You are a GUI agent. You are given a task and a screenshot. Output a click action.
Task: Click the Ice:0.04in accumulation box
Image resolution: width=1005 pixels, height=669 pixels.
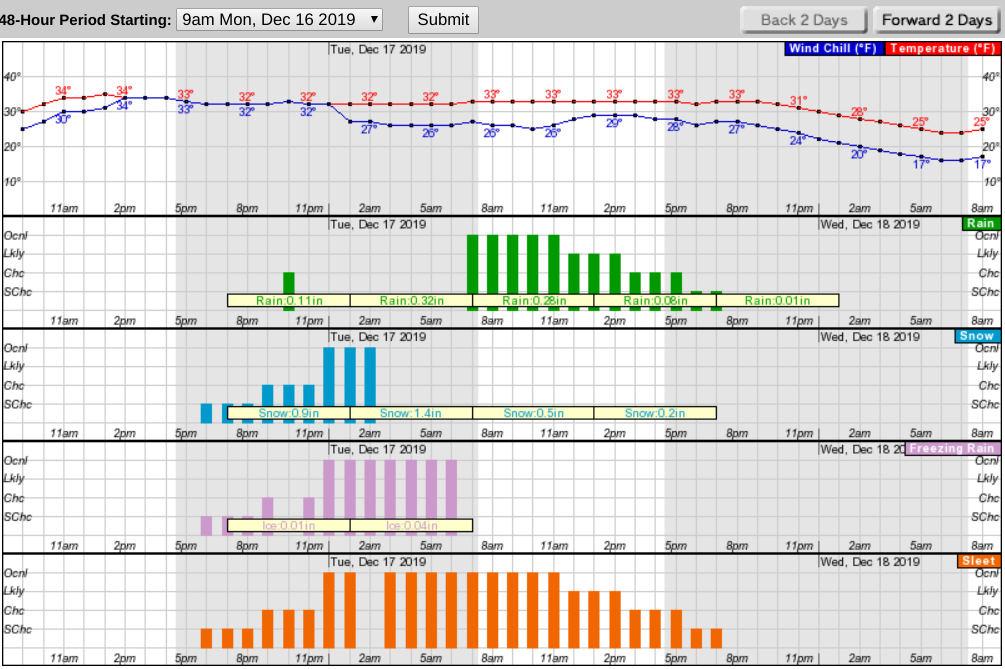[x=411, y=526]
